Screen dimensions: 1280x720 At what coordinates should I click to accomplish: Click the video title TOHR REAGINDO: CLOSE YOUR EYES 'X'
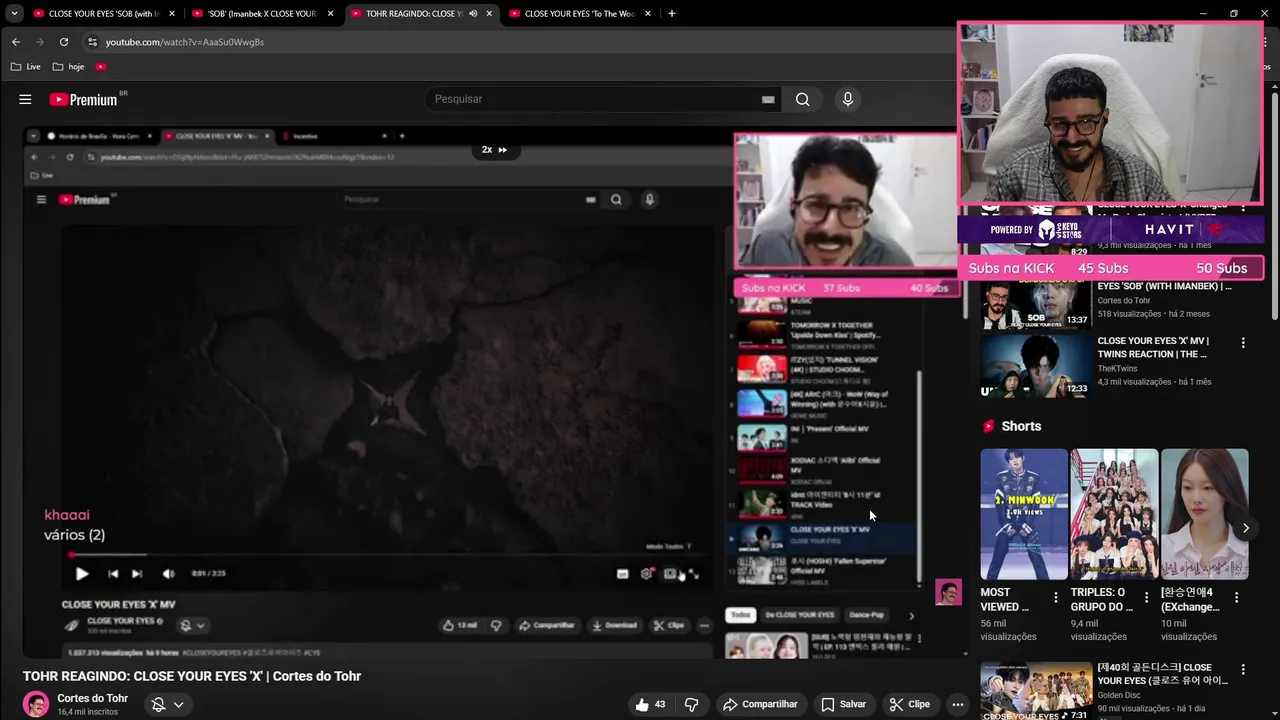[x=192, y=676]
